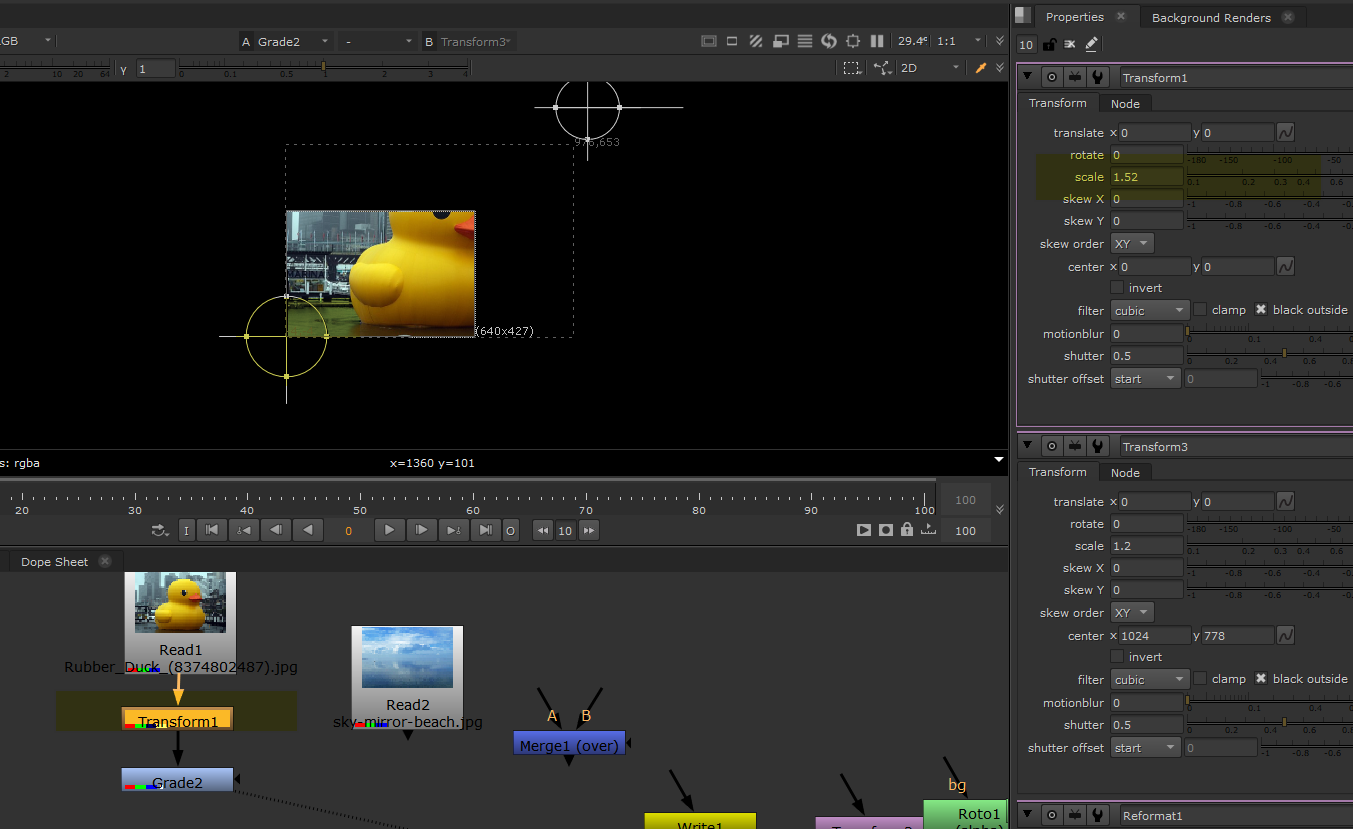Open Transform3 filter cubic dropdown
The image size is (1353, 829).
(1150, 679)
